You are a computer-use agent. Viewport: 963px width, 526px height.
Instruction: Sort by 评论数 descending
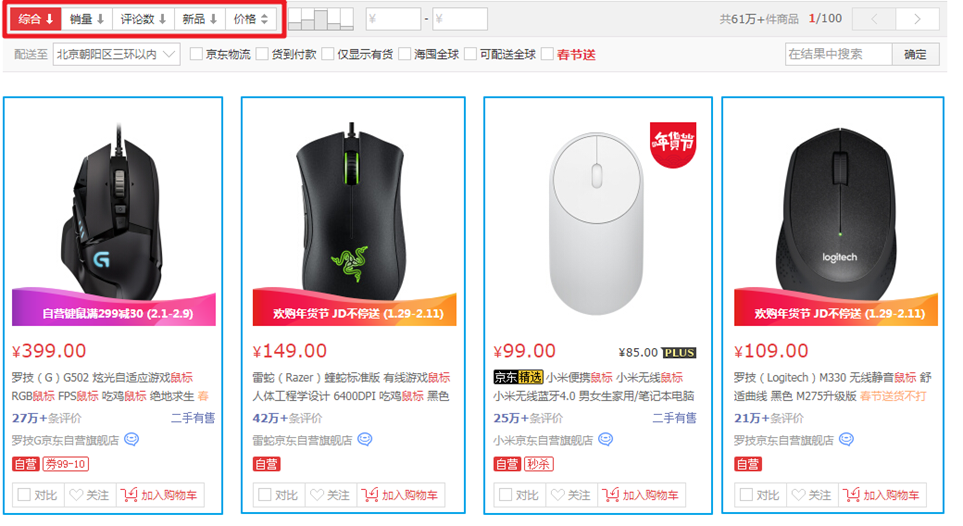[143, 19]
